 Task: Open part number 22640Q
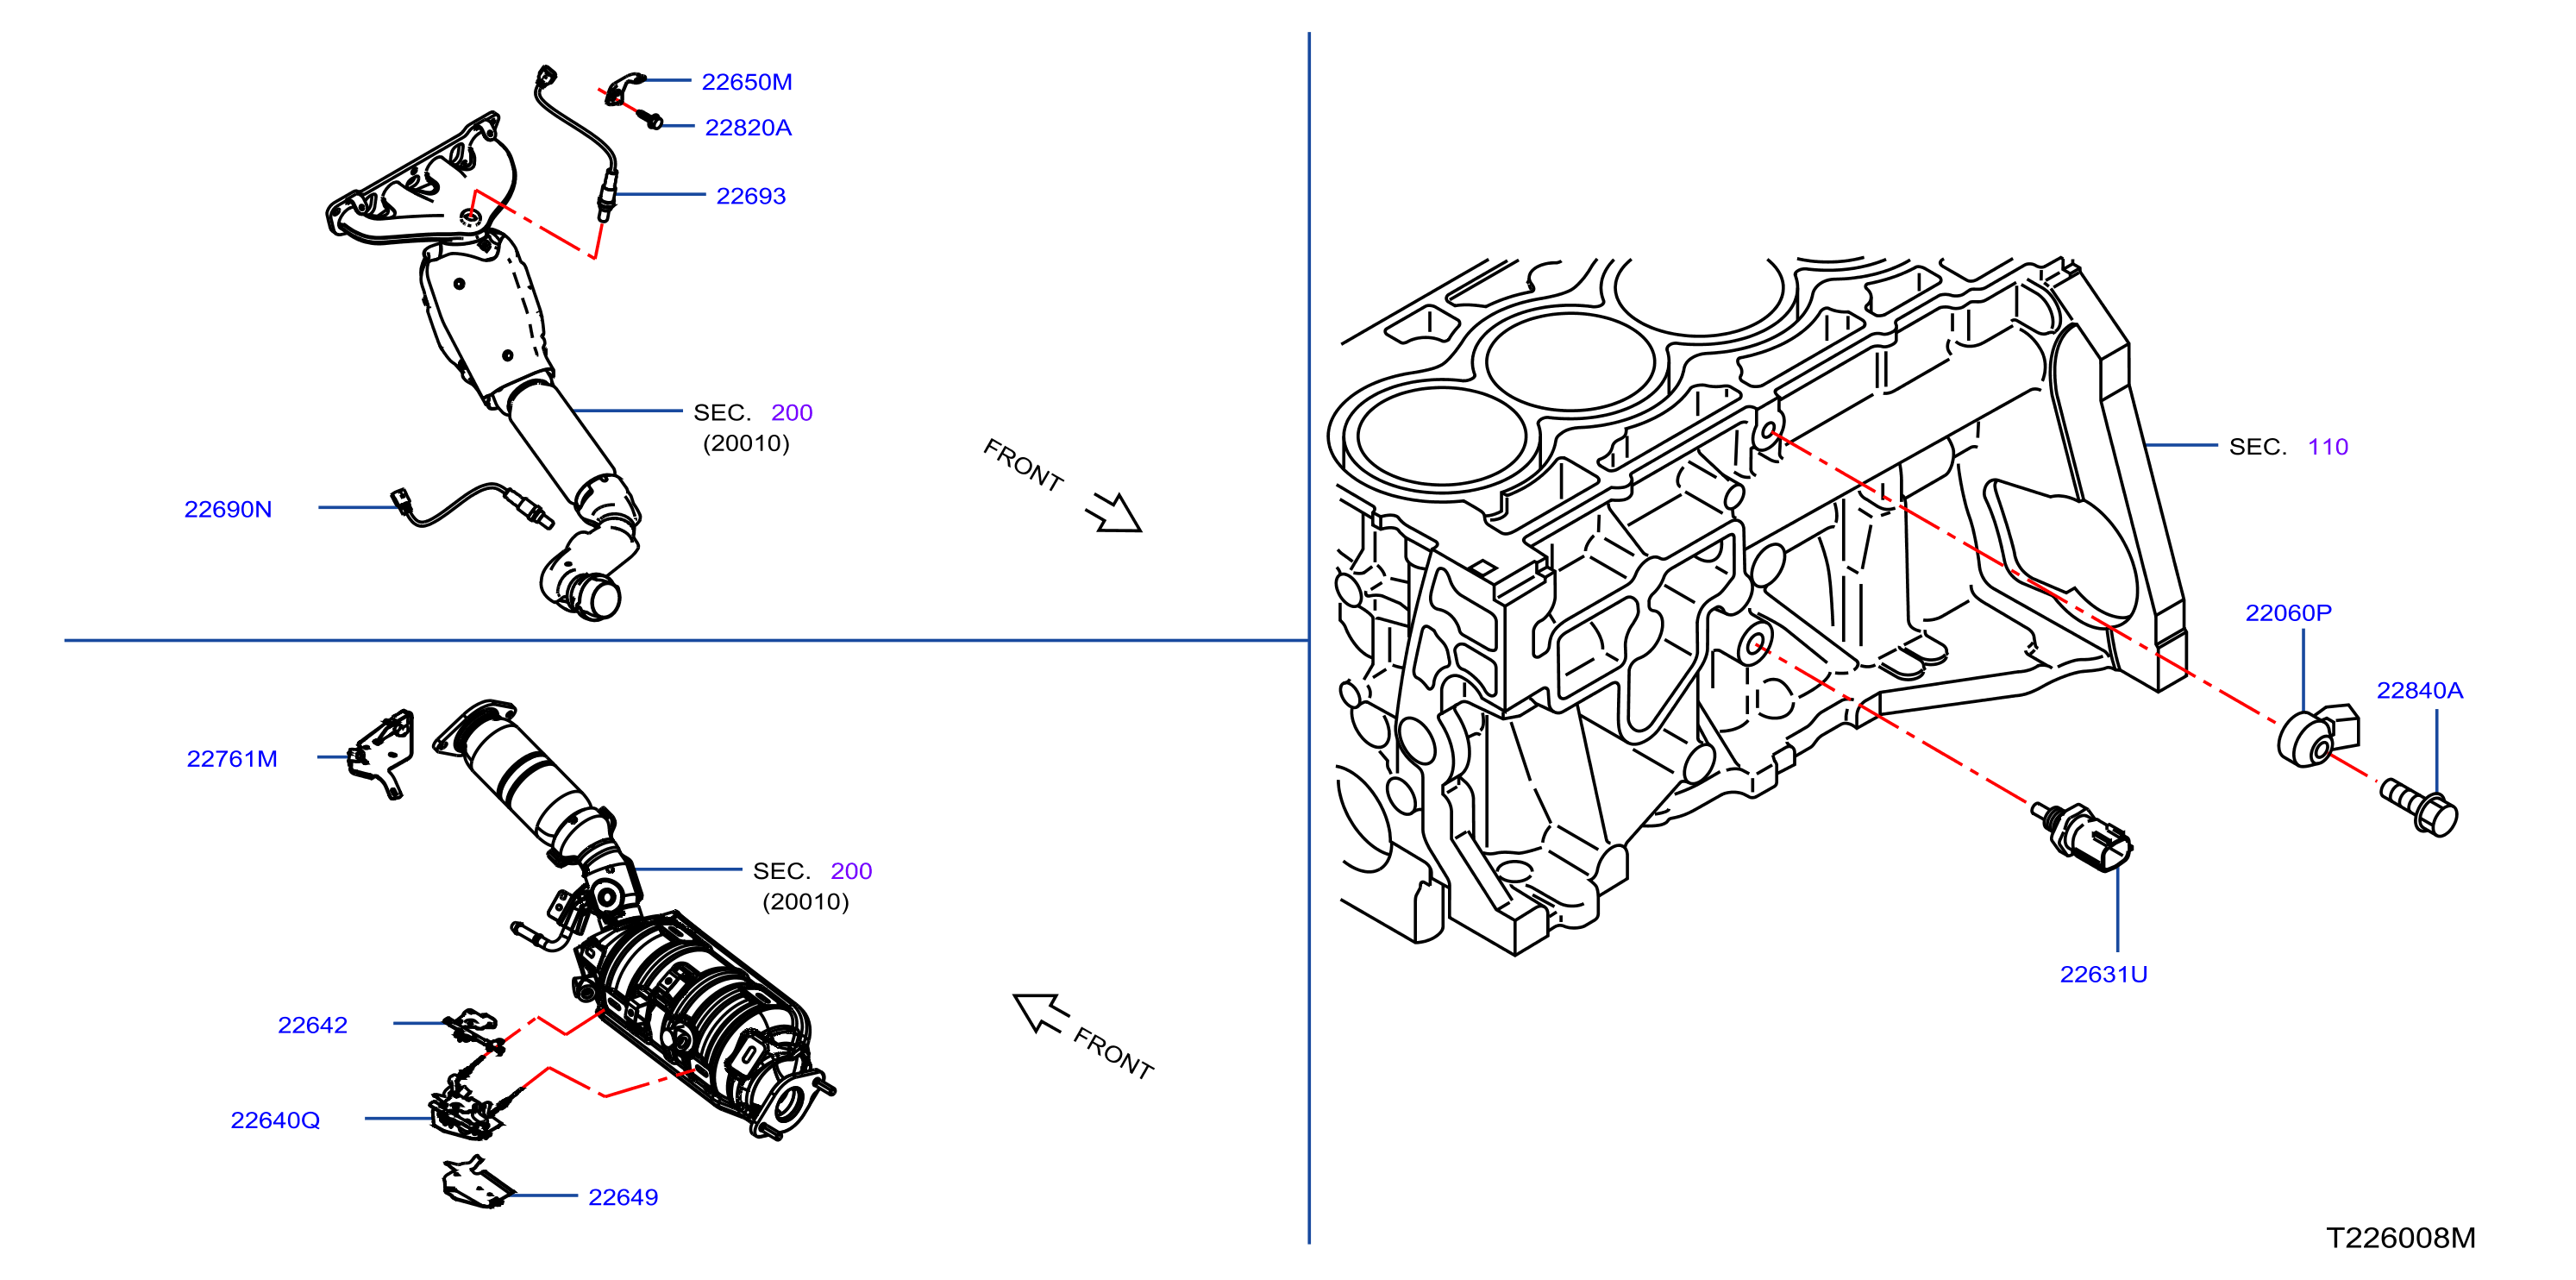point(275,1120)
